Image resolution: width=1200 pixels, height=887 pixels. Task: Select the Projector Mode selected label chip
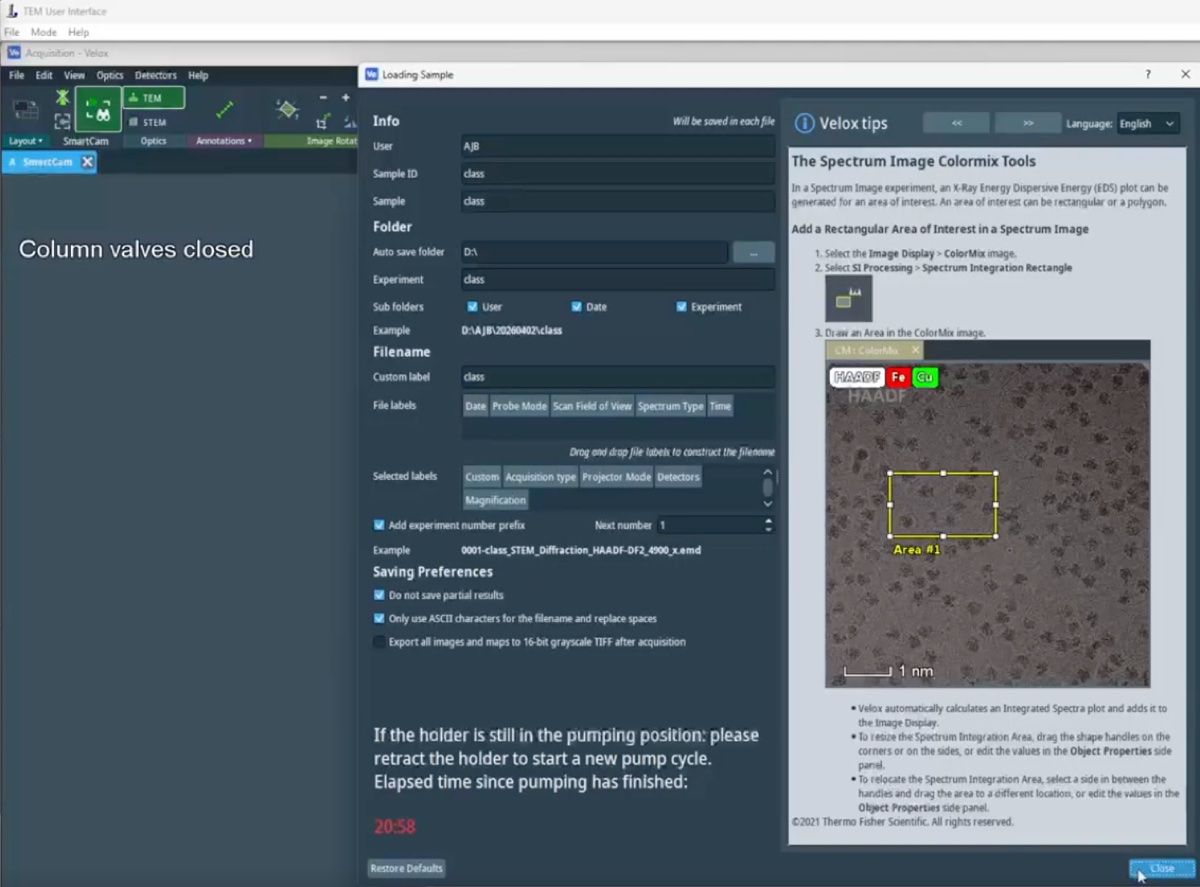[616, 477]
